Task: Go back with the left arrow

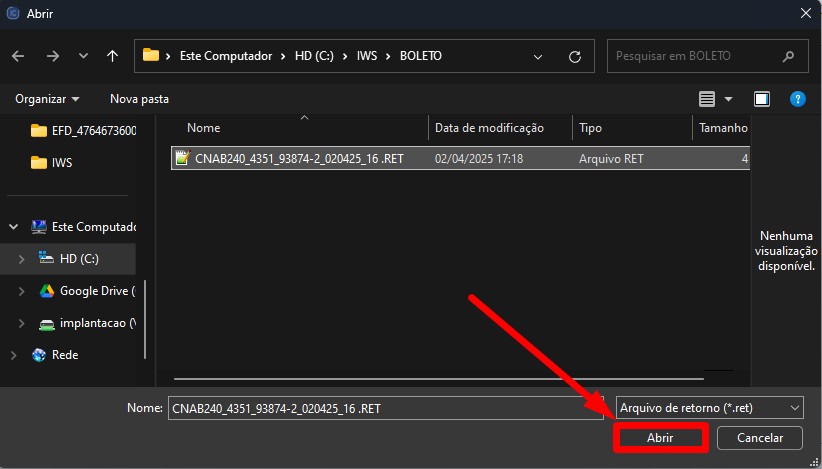Action: pyautogui.click(x=18, y=56)
